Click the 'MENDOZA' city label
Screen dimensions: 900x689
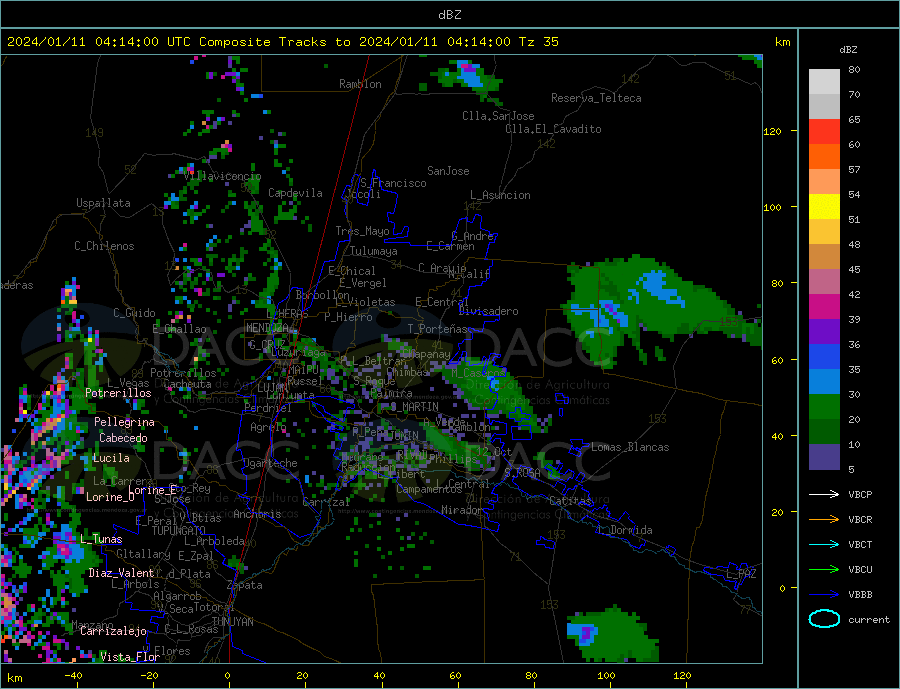[x=269, y=328]
